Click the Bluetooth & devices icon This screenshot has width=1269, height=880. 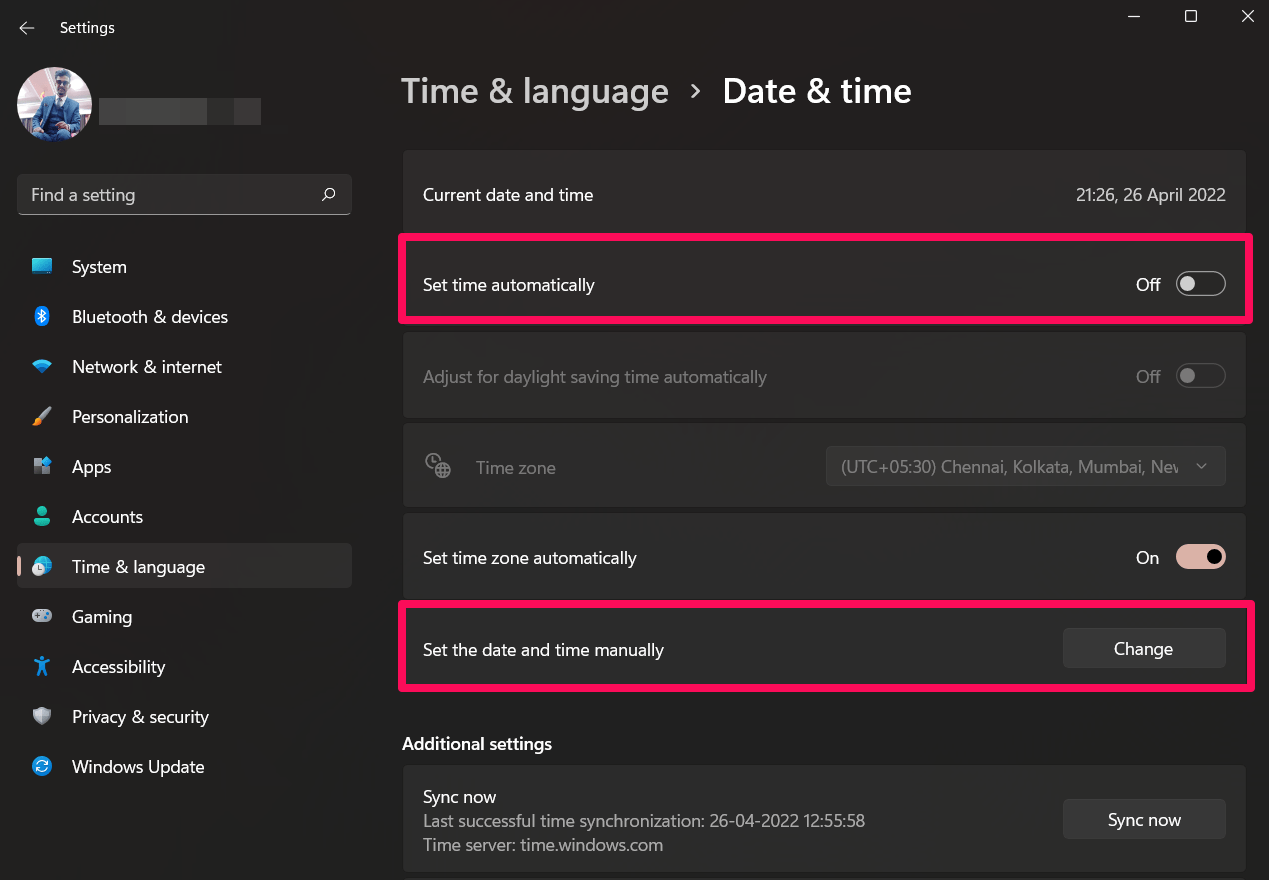click(42, 317)
